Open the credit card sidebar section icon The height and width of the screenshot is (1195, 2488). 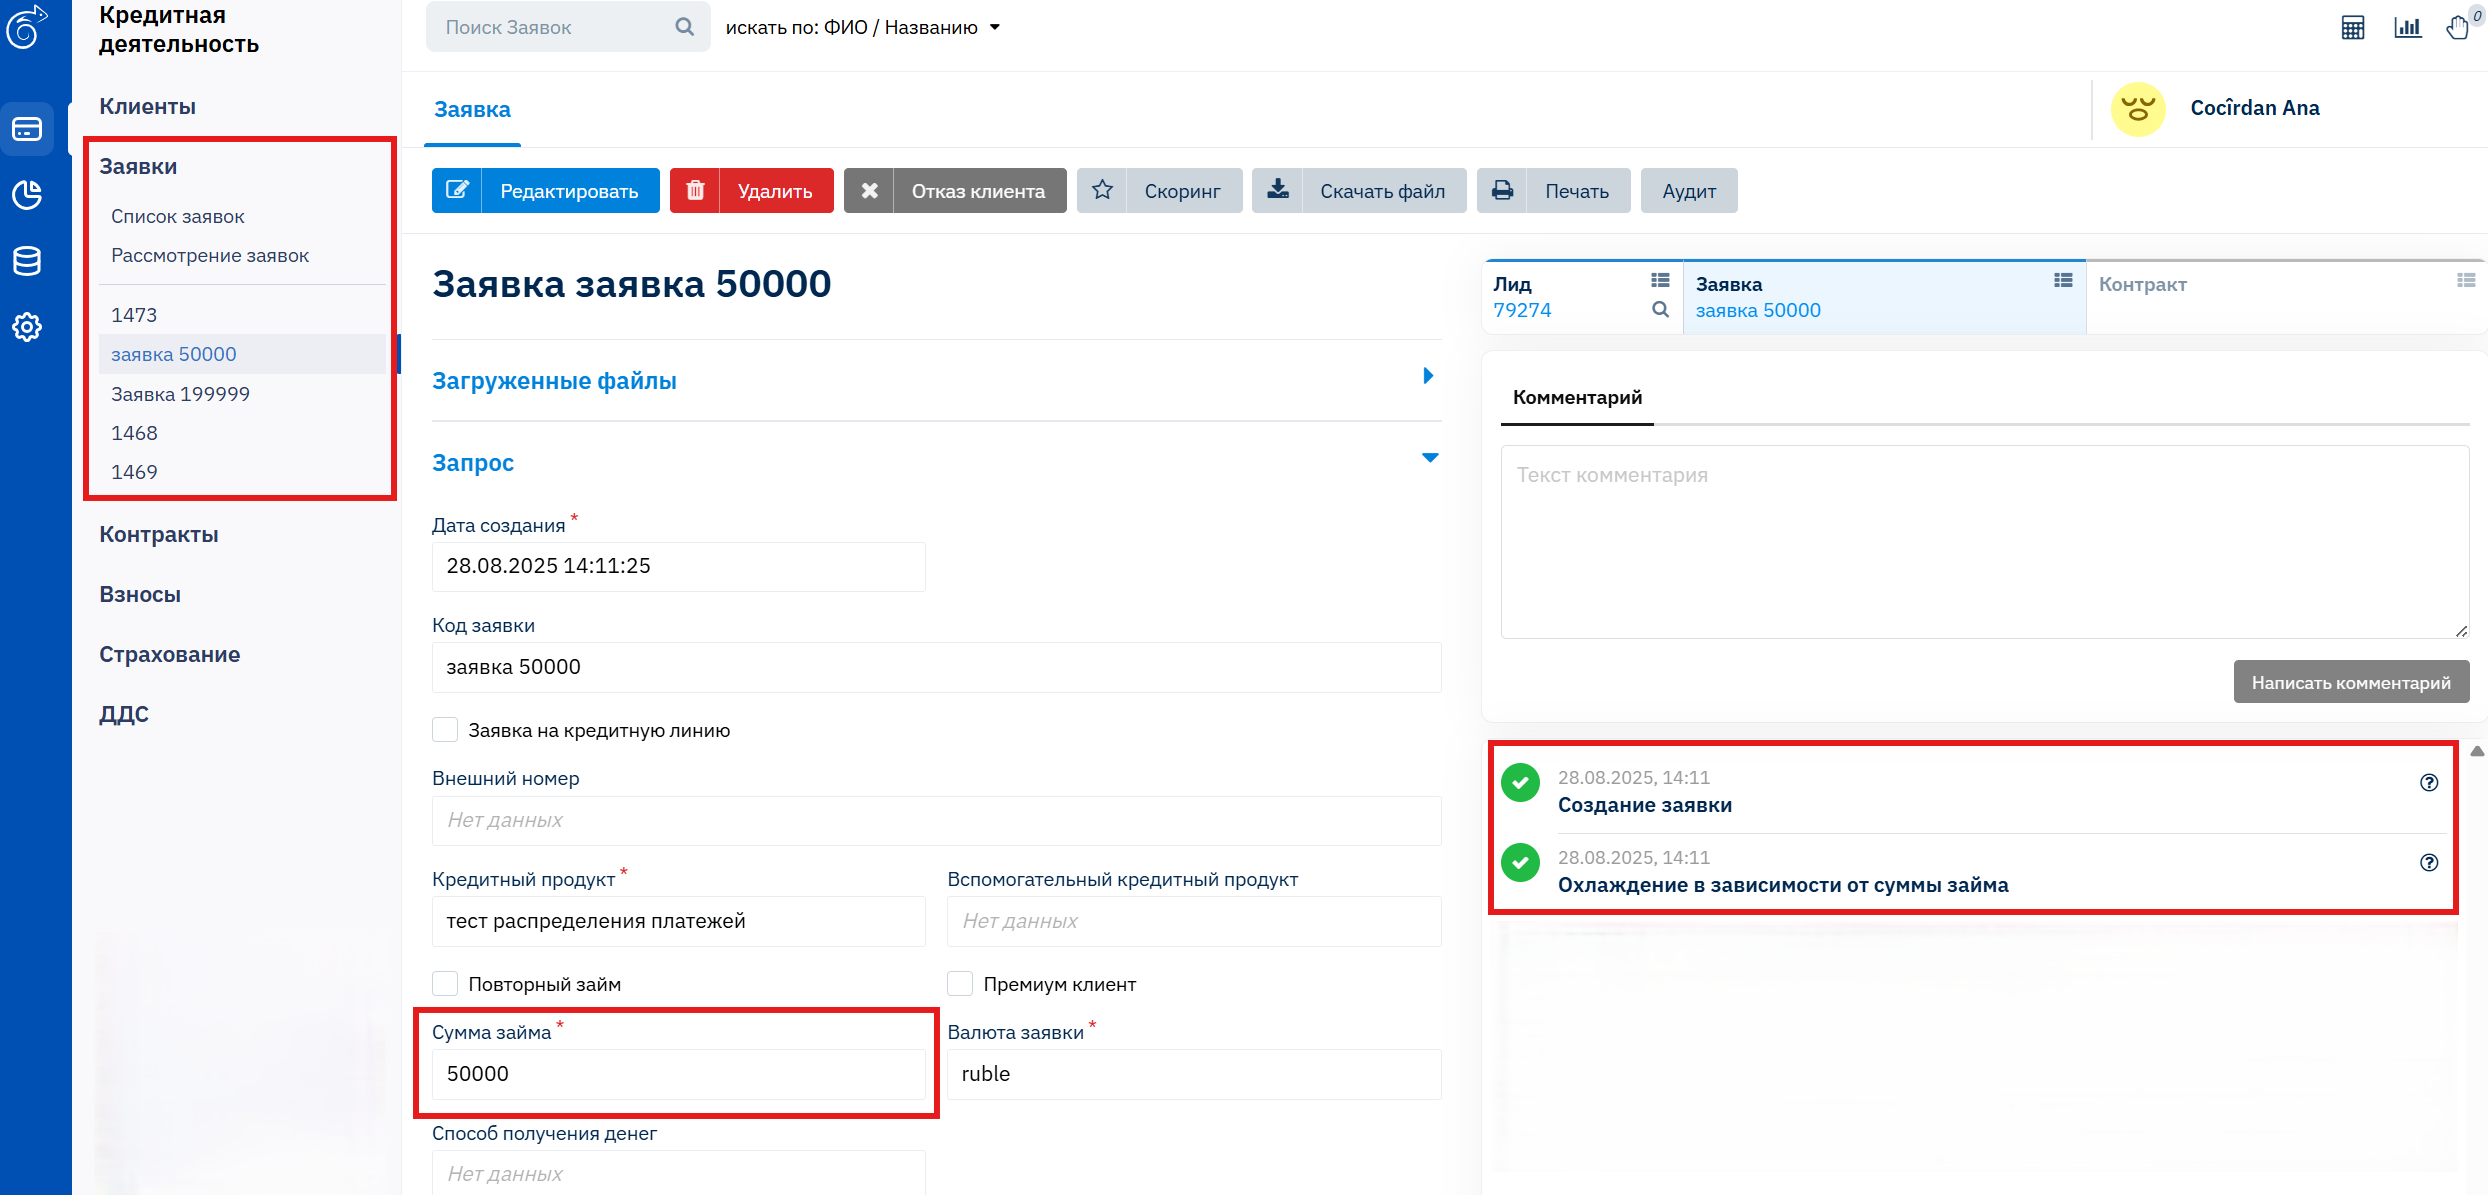[x=27, y=129]
